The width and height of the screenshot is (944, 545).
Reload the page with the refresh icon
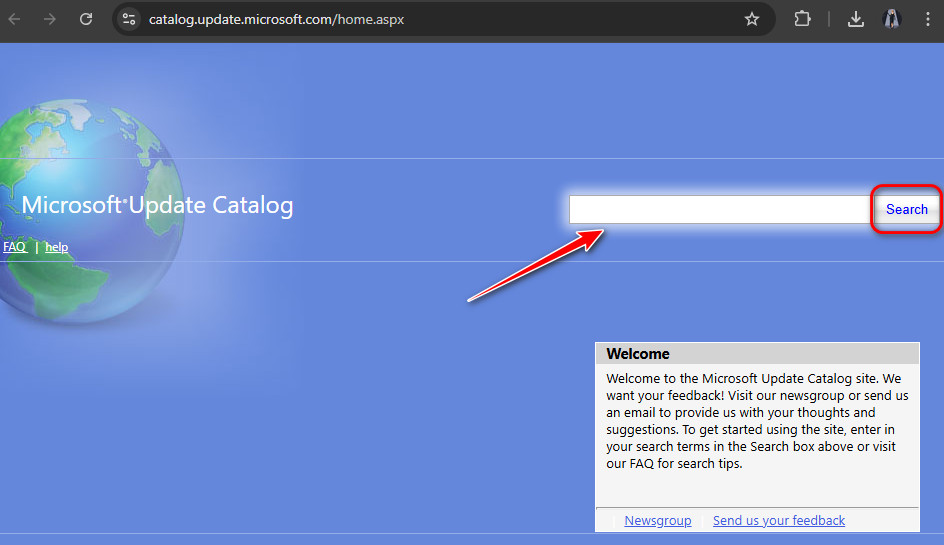(86, 19)
